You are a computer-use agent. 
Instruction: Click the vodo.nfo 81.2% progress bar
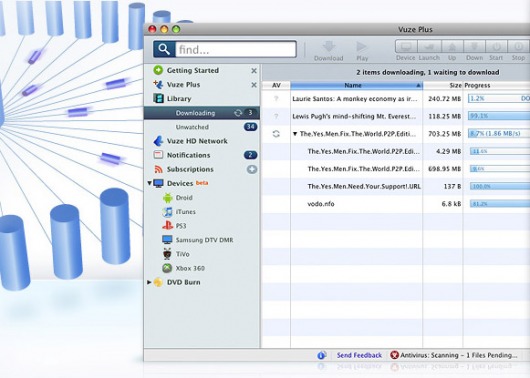(500, 204)
